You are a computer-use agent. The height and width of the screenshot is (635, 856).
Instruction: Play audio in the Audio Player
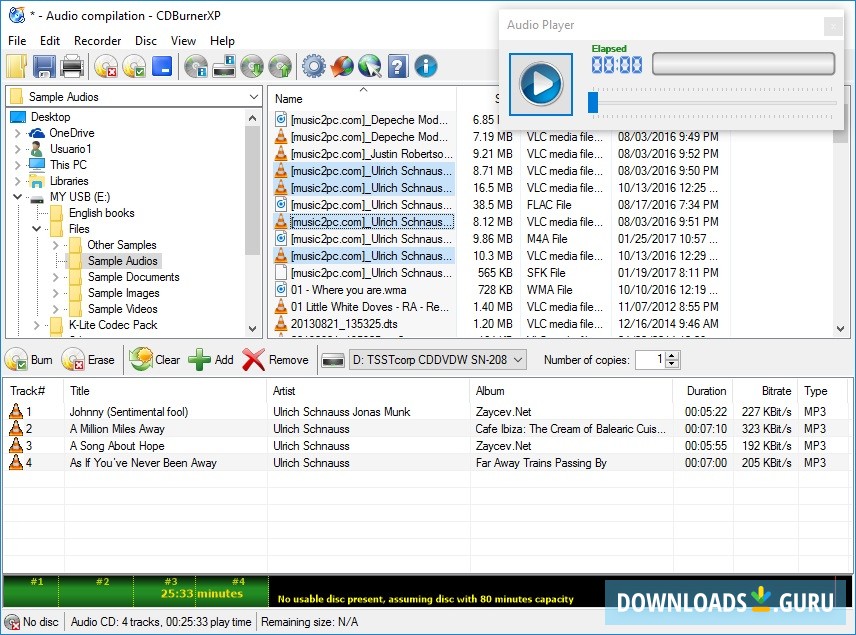click(x=540, y=84)
